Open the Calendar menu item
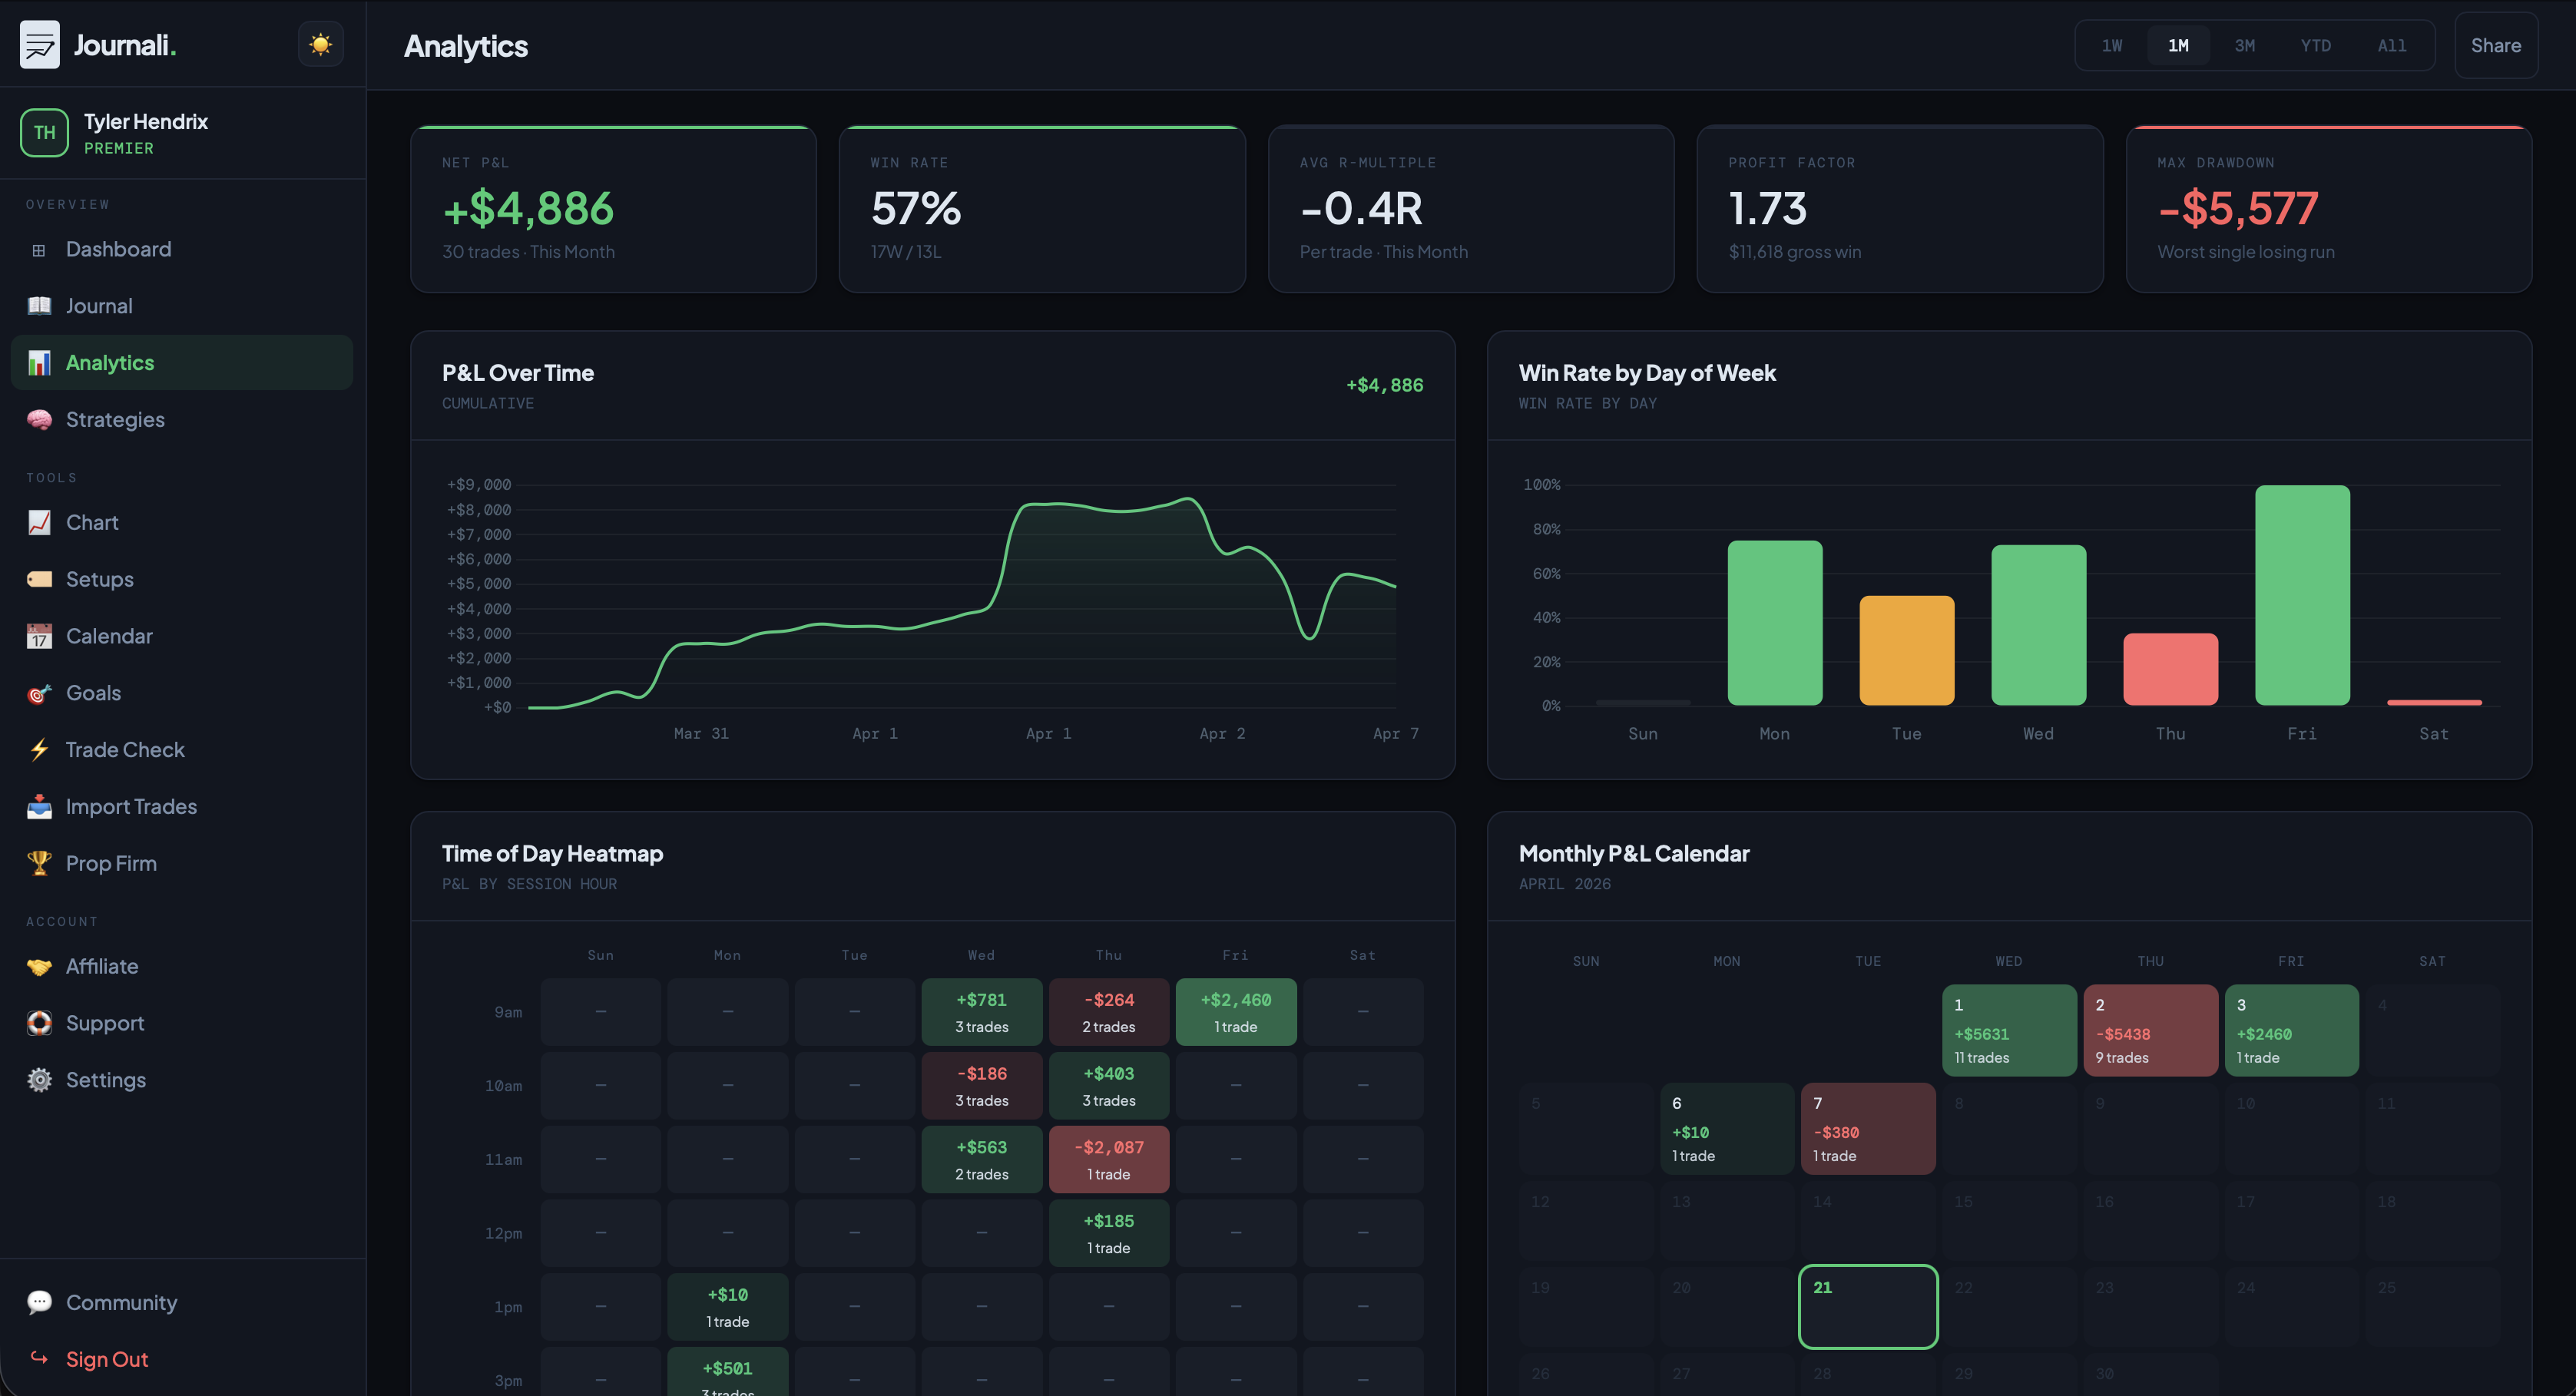 coord(109,636)
